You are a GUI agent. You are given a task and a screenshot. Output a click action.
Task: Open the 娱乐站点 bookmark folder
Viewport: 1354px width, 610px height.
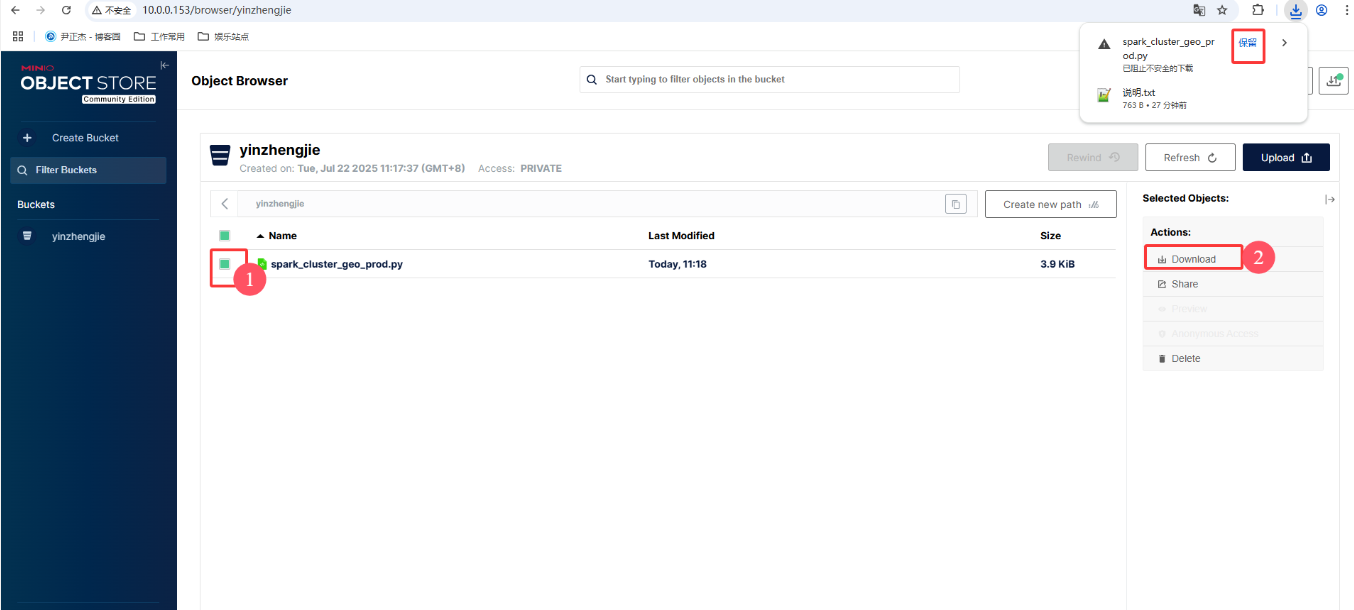point(223,36)
